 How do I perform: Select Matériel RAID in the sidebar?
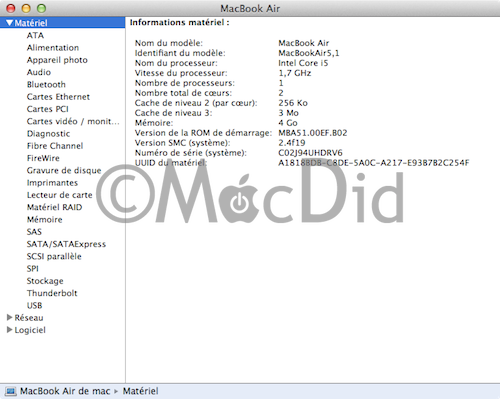(x=55, y=207)
